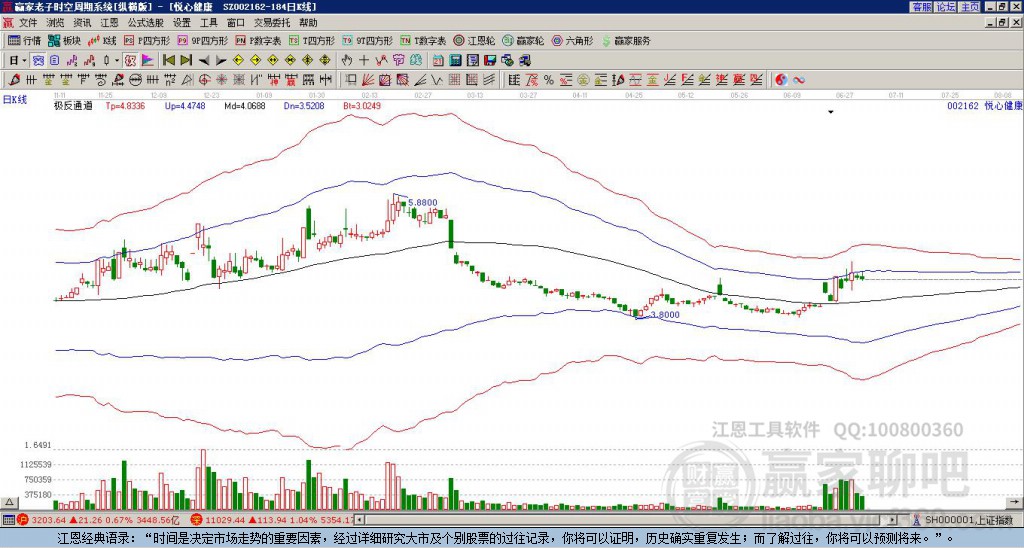1024x548 pixels.
Task: Switch to the K线 chart view
Action: pyautogui.click(x=103, y=40)
